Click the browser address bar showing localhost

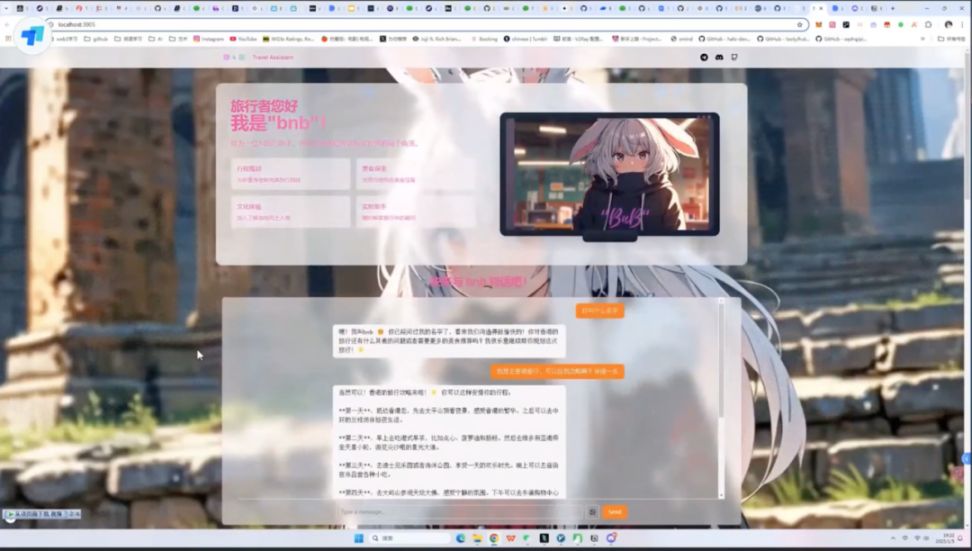(425, 25)
